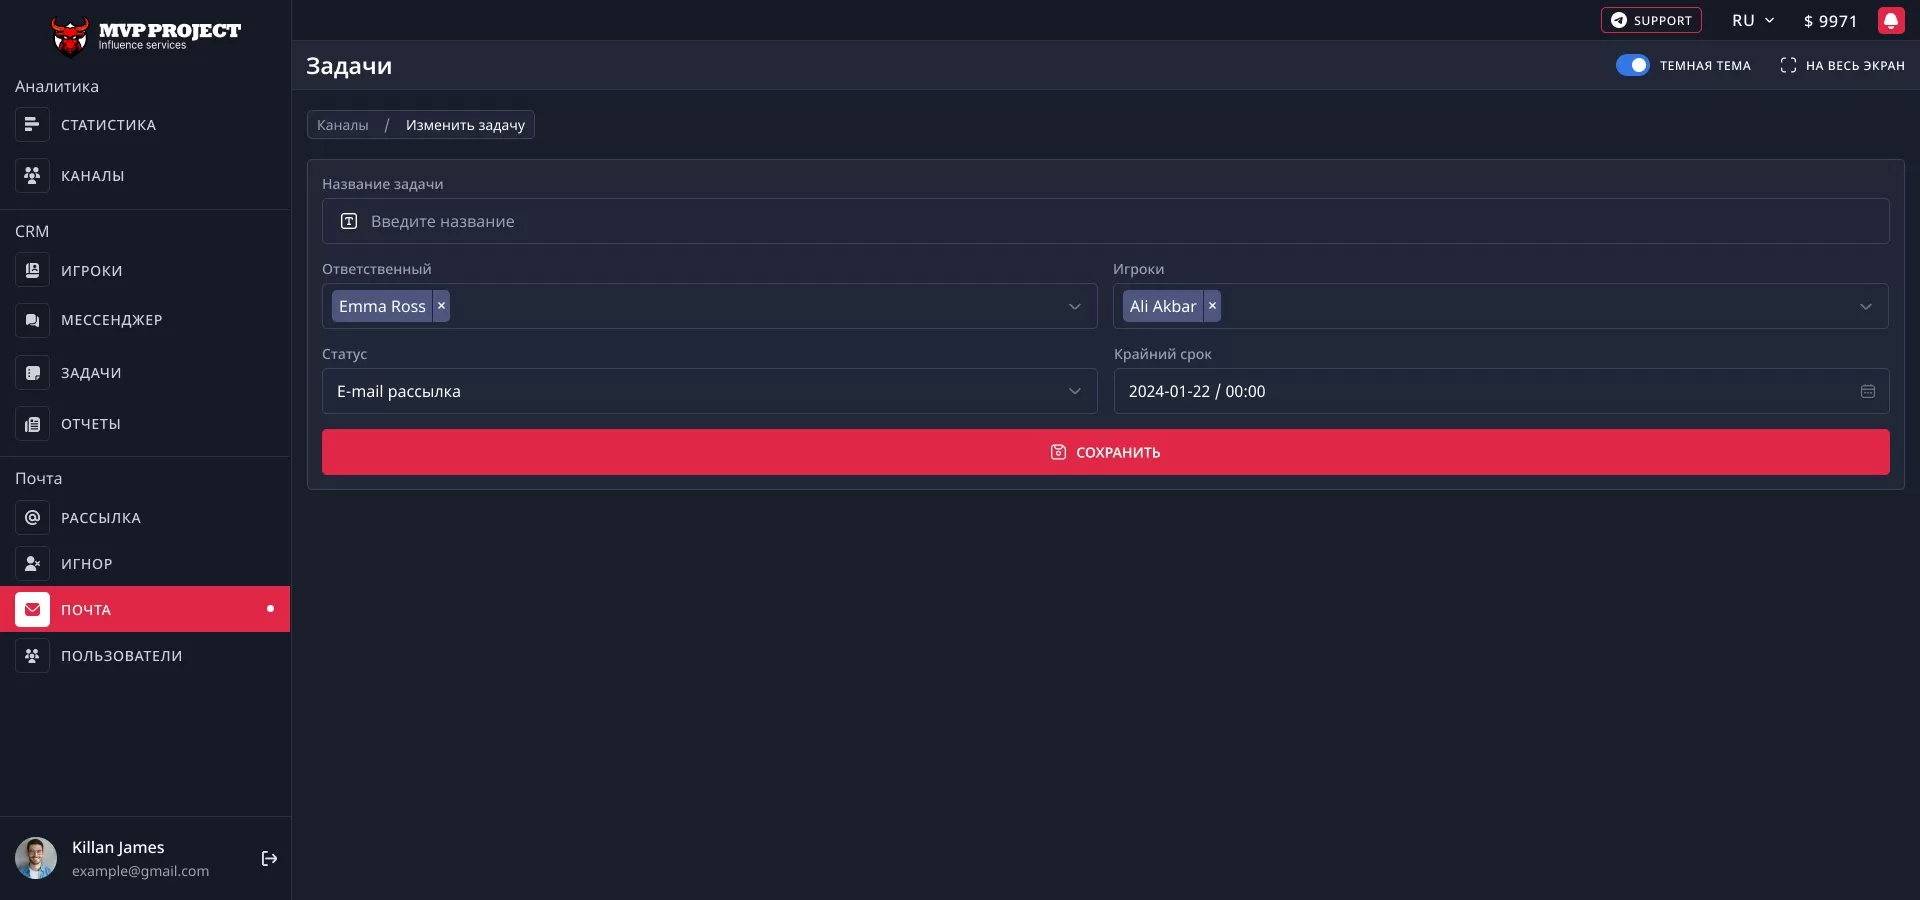
Task: Click the Введите название input field
Action: 700,221
